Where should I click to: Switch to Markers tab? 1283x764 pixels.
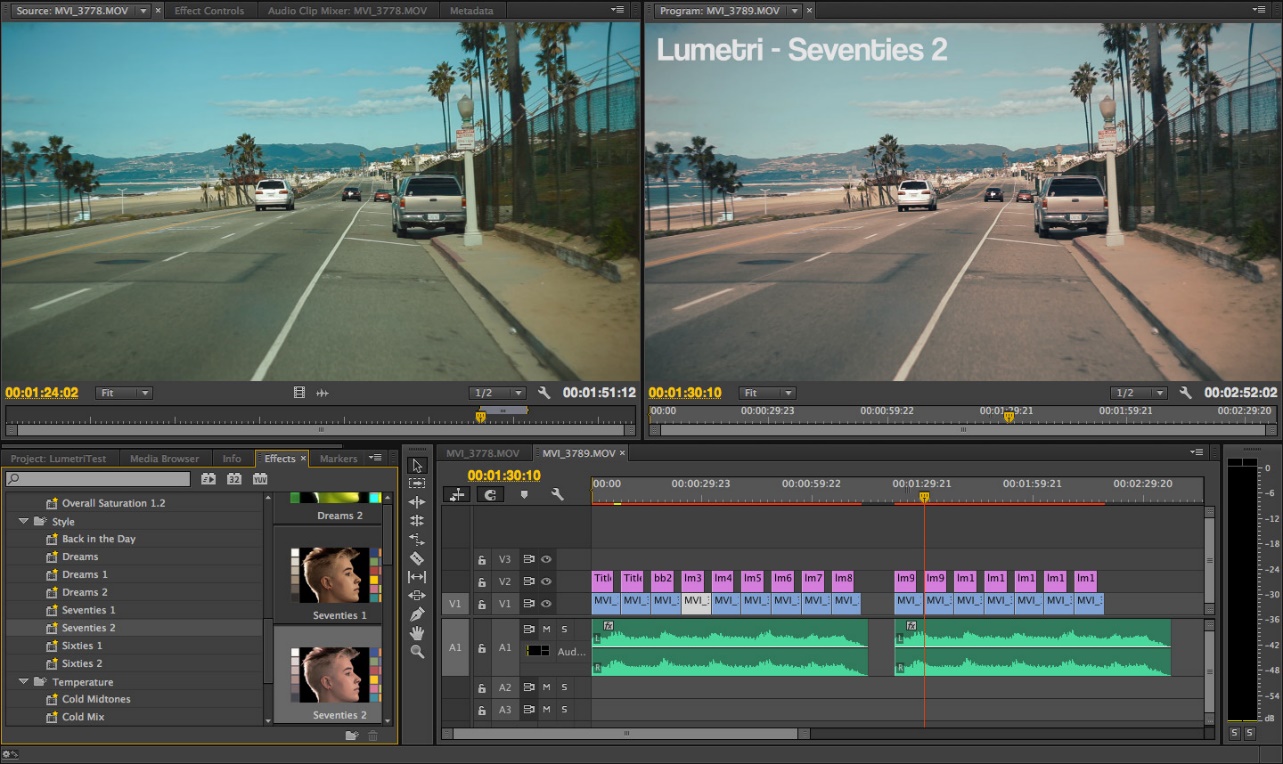click(x=338, y=458)
